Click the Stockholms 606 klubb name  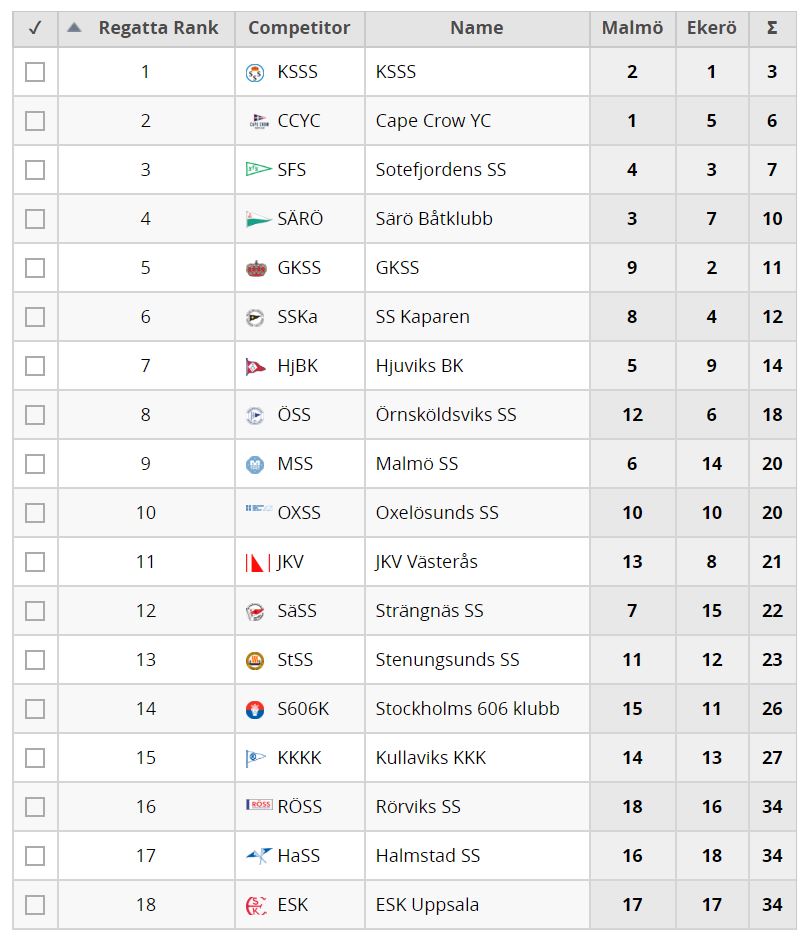tap(467, 709)
